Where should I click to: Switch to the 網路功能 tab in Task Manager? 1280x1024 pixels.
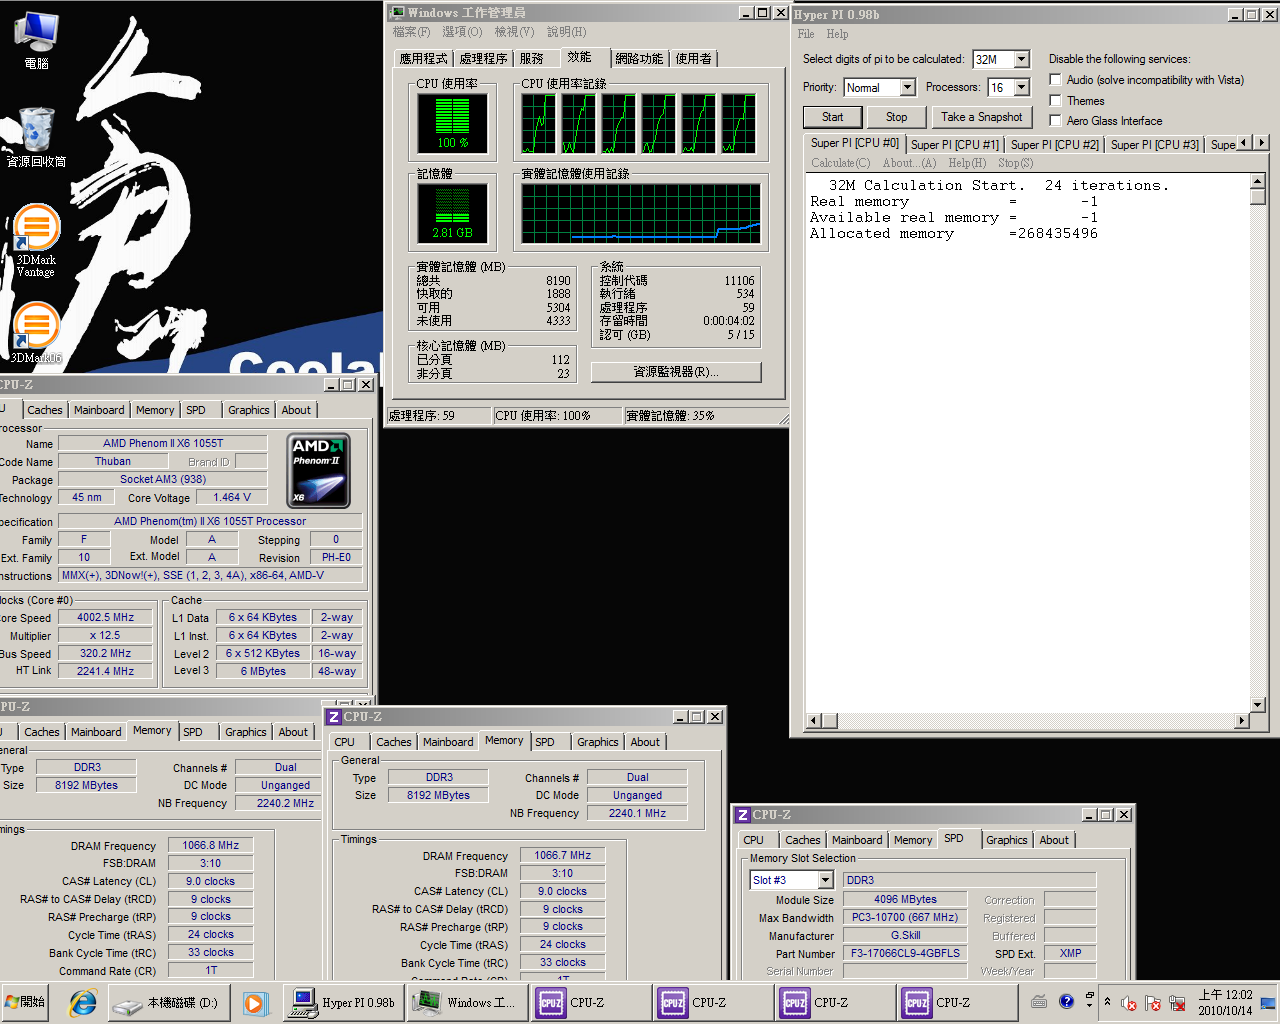coord(639,59)
